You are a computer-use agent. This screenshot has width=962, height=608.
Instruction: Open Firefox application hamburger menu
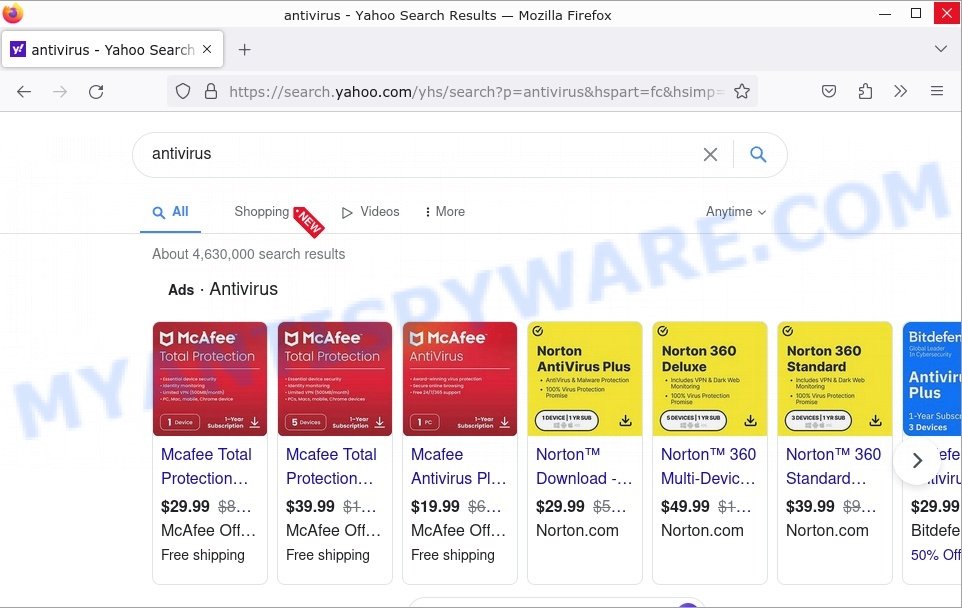tap(937, 91)
